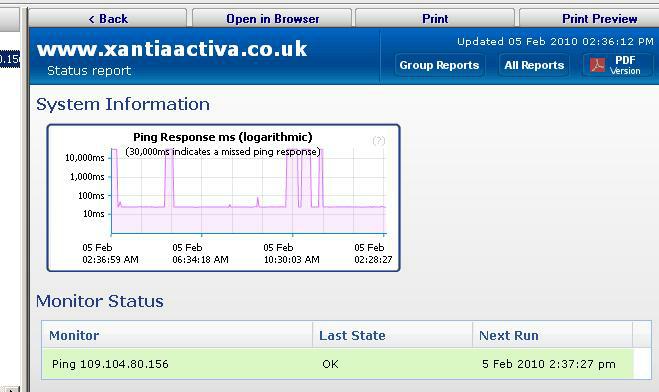Image resolution: width=659 pixels, height=392 pixels.
Task: Click the www.xantiaactiva.co.uk report title
Action: click(172, 49)
